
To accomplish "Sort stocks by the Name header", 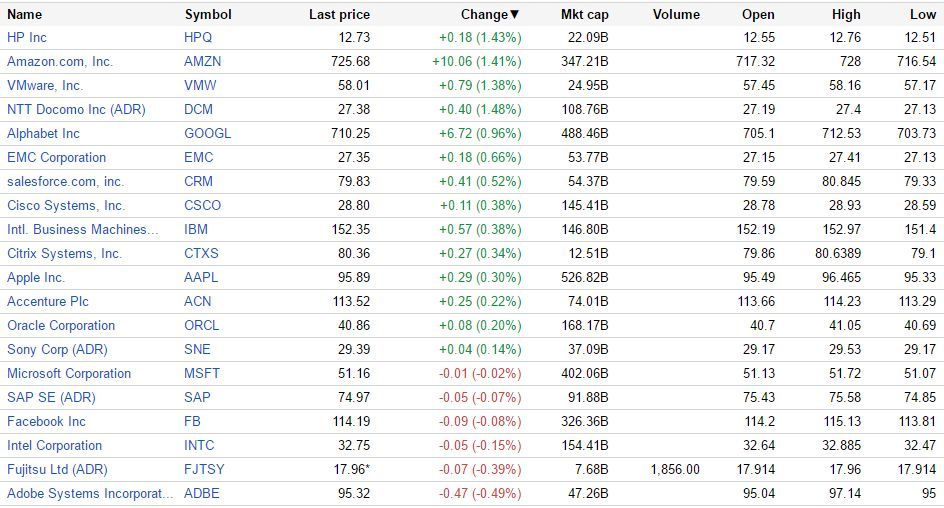I will [25, 14].
